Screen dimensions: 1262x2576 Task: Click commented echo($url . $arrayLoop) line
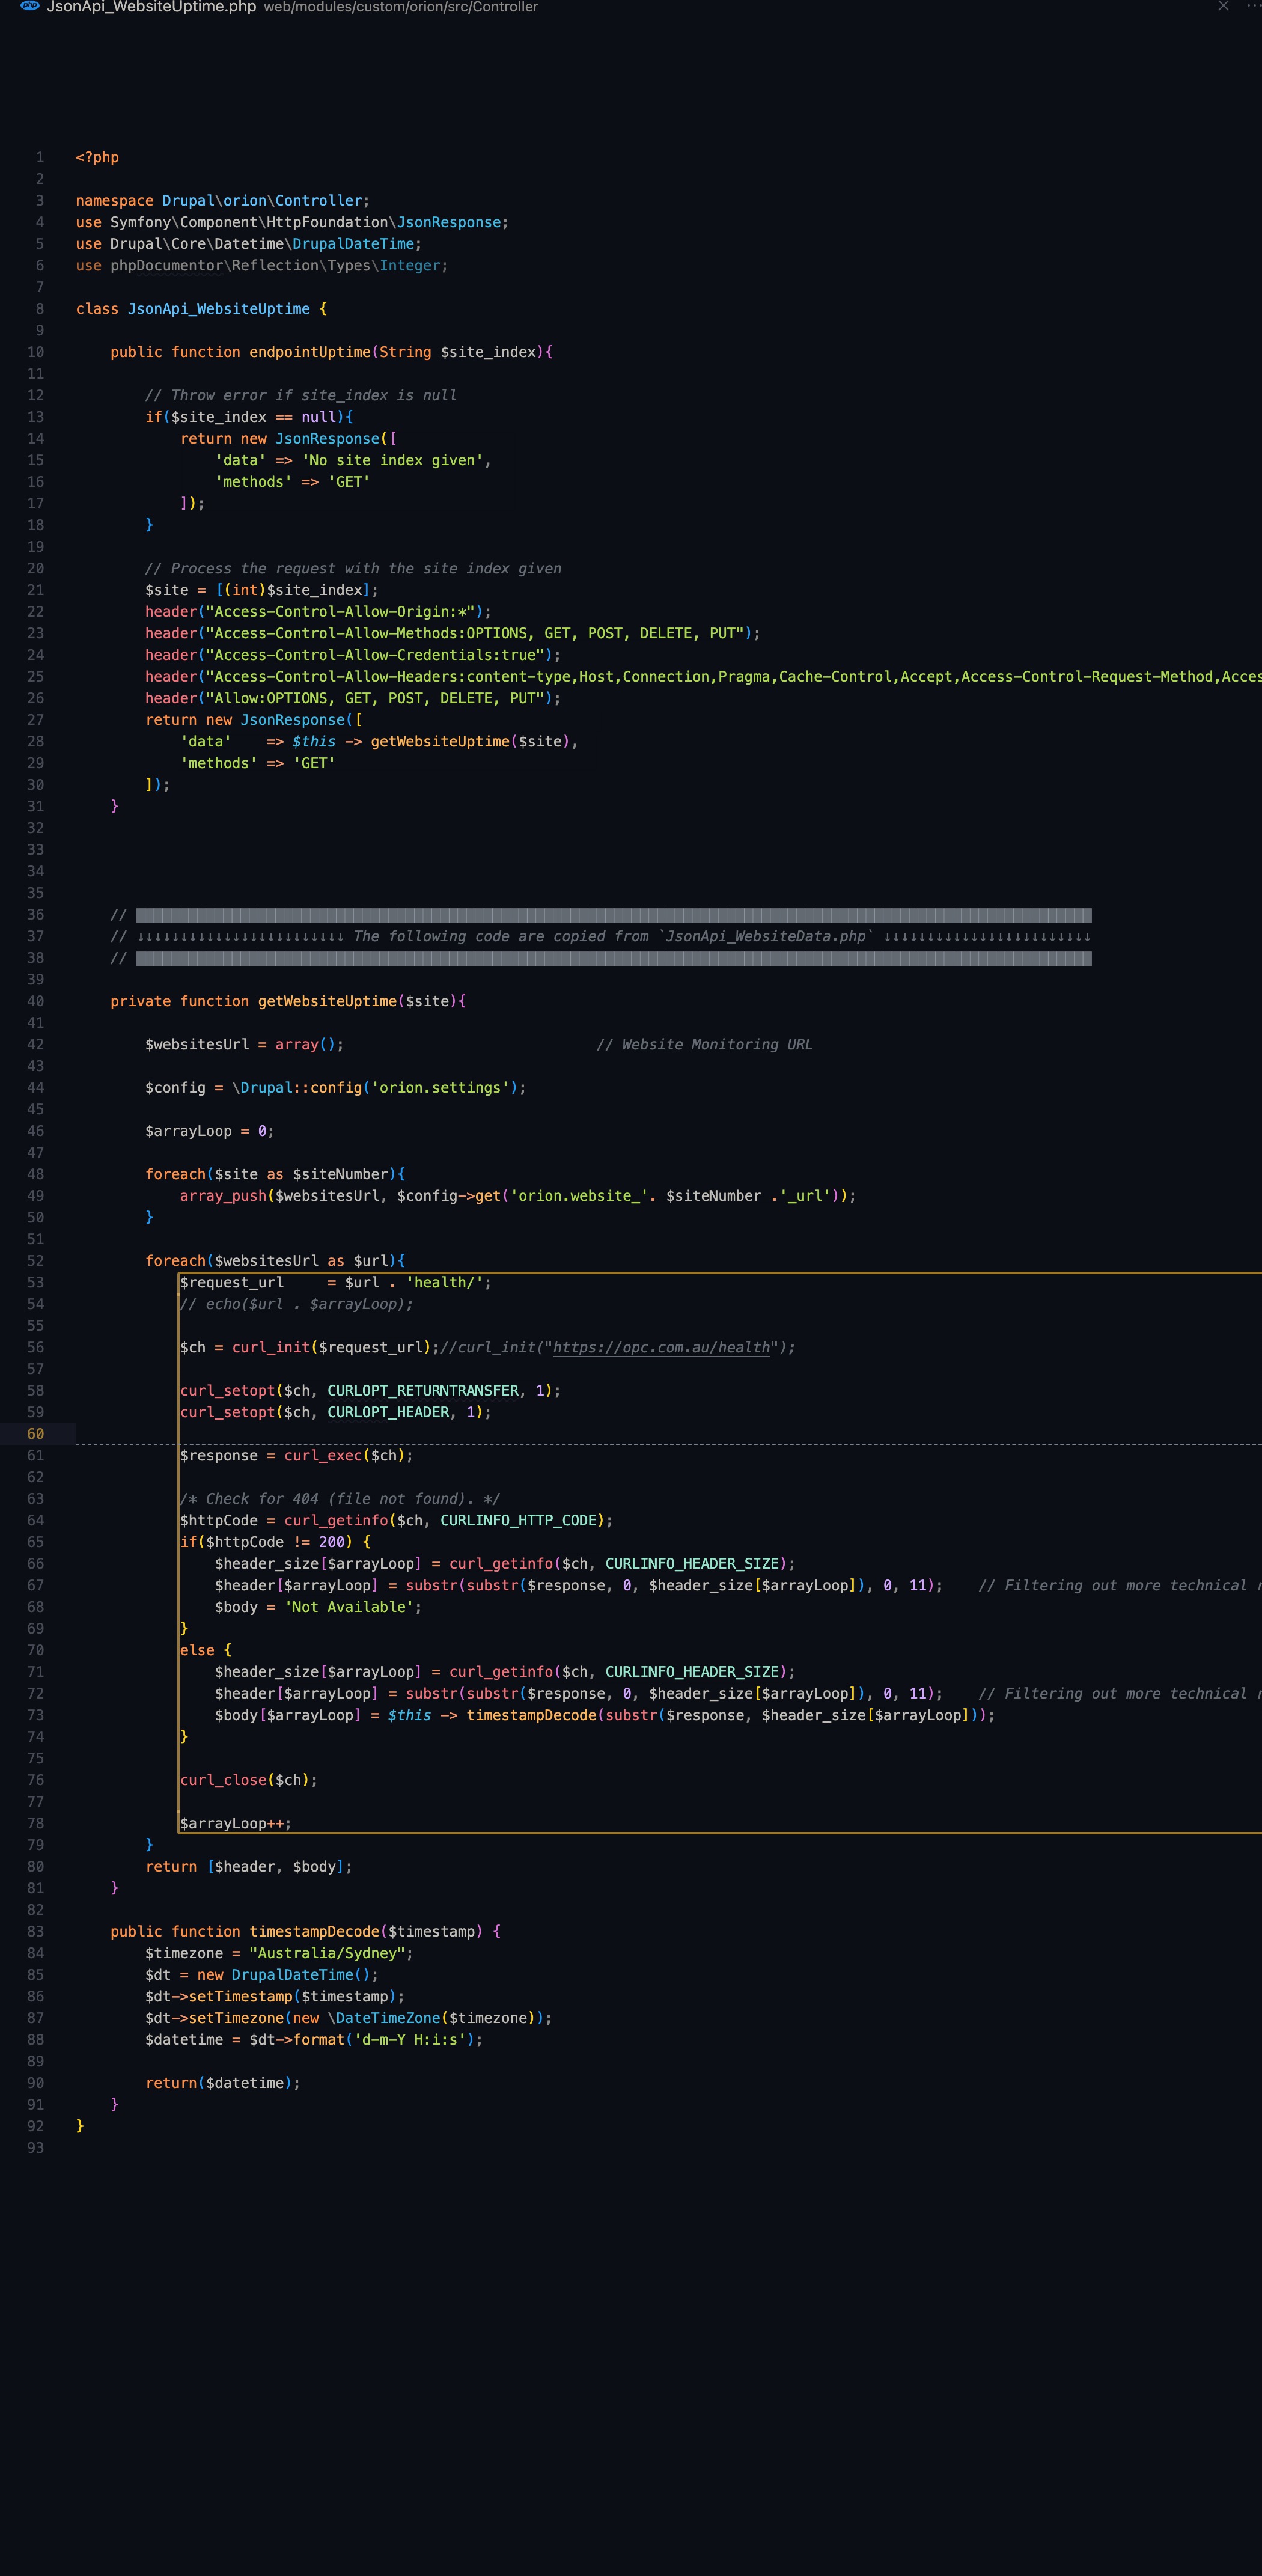(x=297, y=1304)
